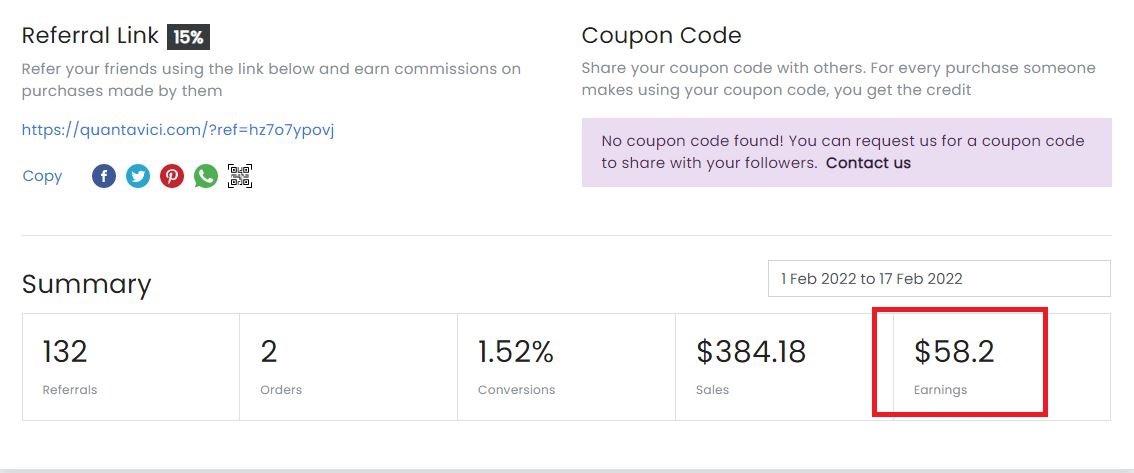This screenshot has width=1134, height=473.
Task: Click the Coupon Code heading
Action: (661, 35)
